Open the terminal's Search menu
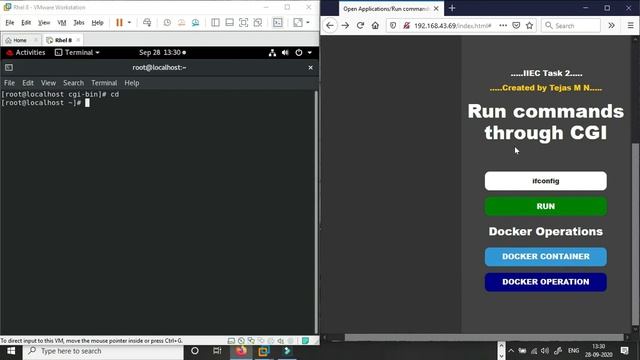Image resolution: width=640 pixels, height=360 pixels. (x=73, y=83)
